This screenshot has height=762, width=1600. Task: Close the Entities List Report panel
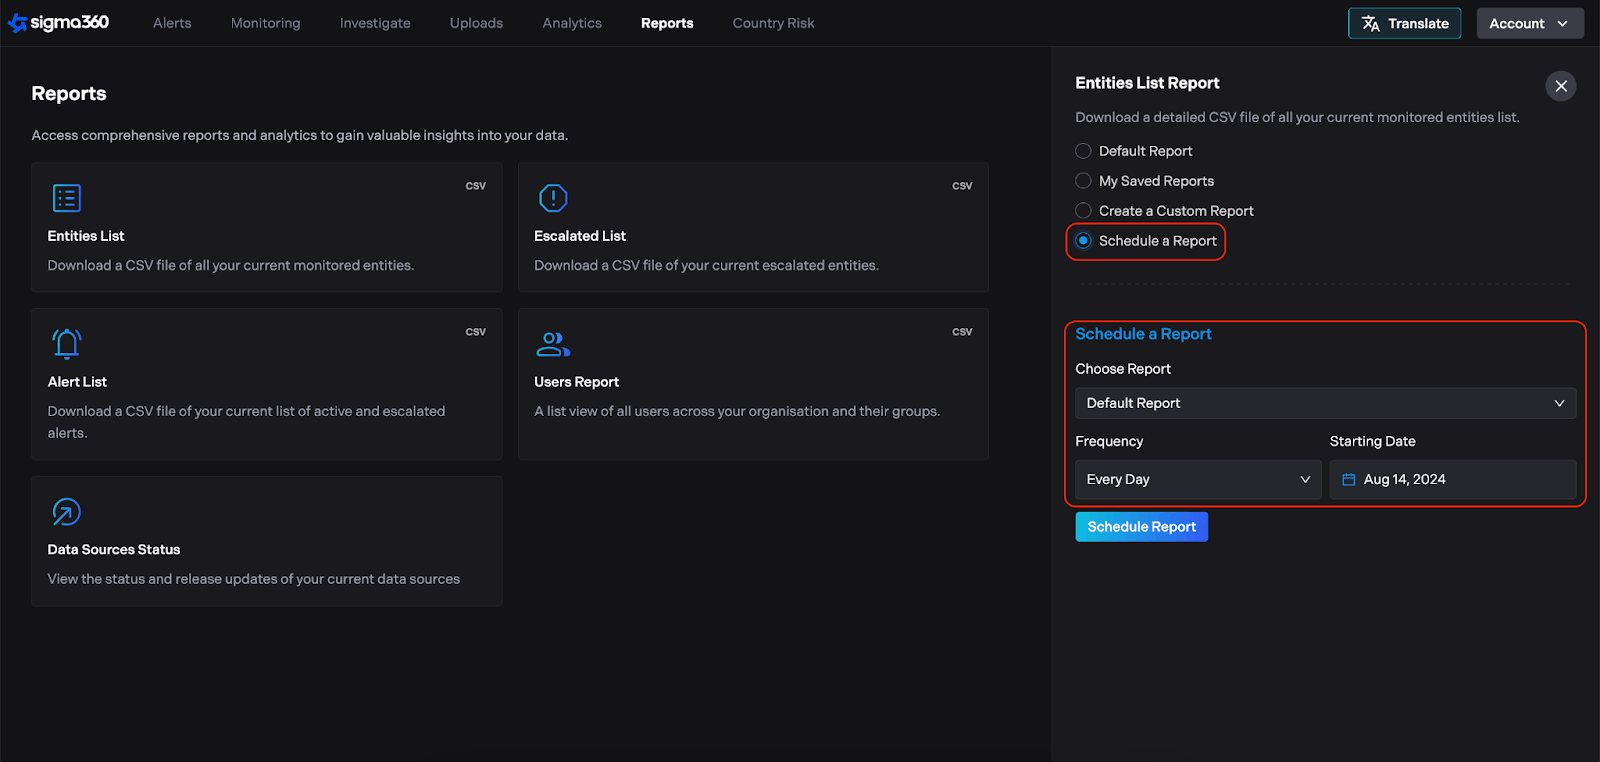click(x=1560, y=86)
